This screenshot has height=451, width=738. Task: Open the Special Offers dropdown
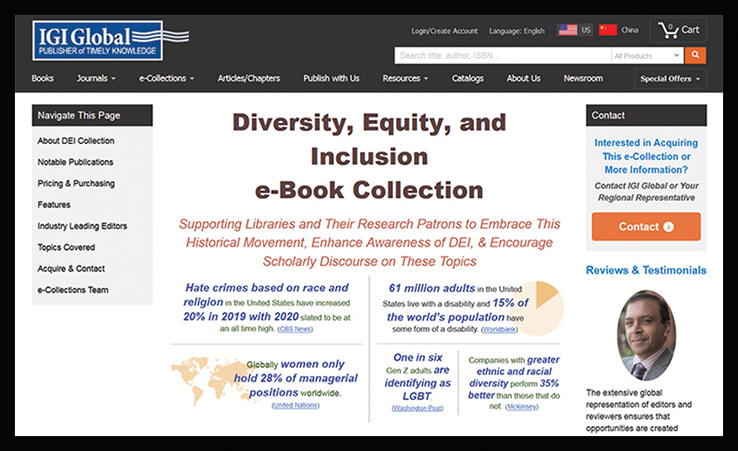(x=670, y=79)
